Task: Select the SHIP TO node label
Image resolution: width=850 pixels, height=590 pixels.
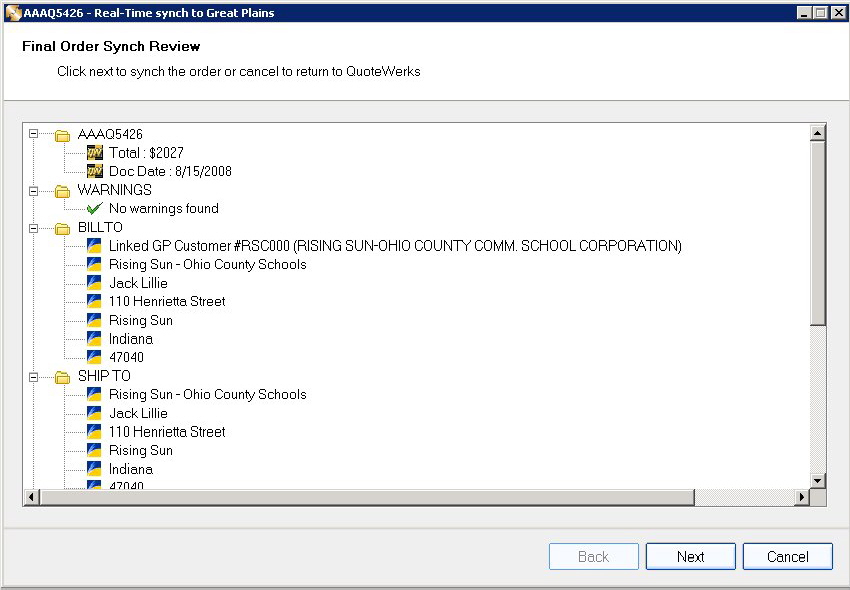Action: tap(104, 376)
